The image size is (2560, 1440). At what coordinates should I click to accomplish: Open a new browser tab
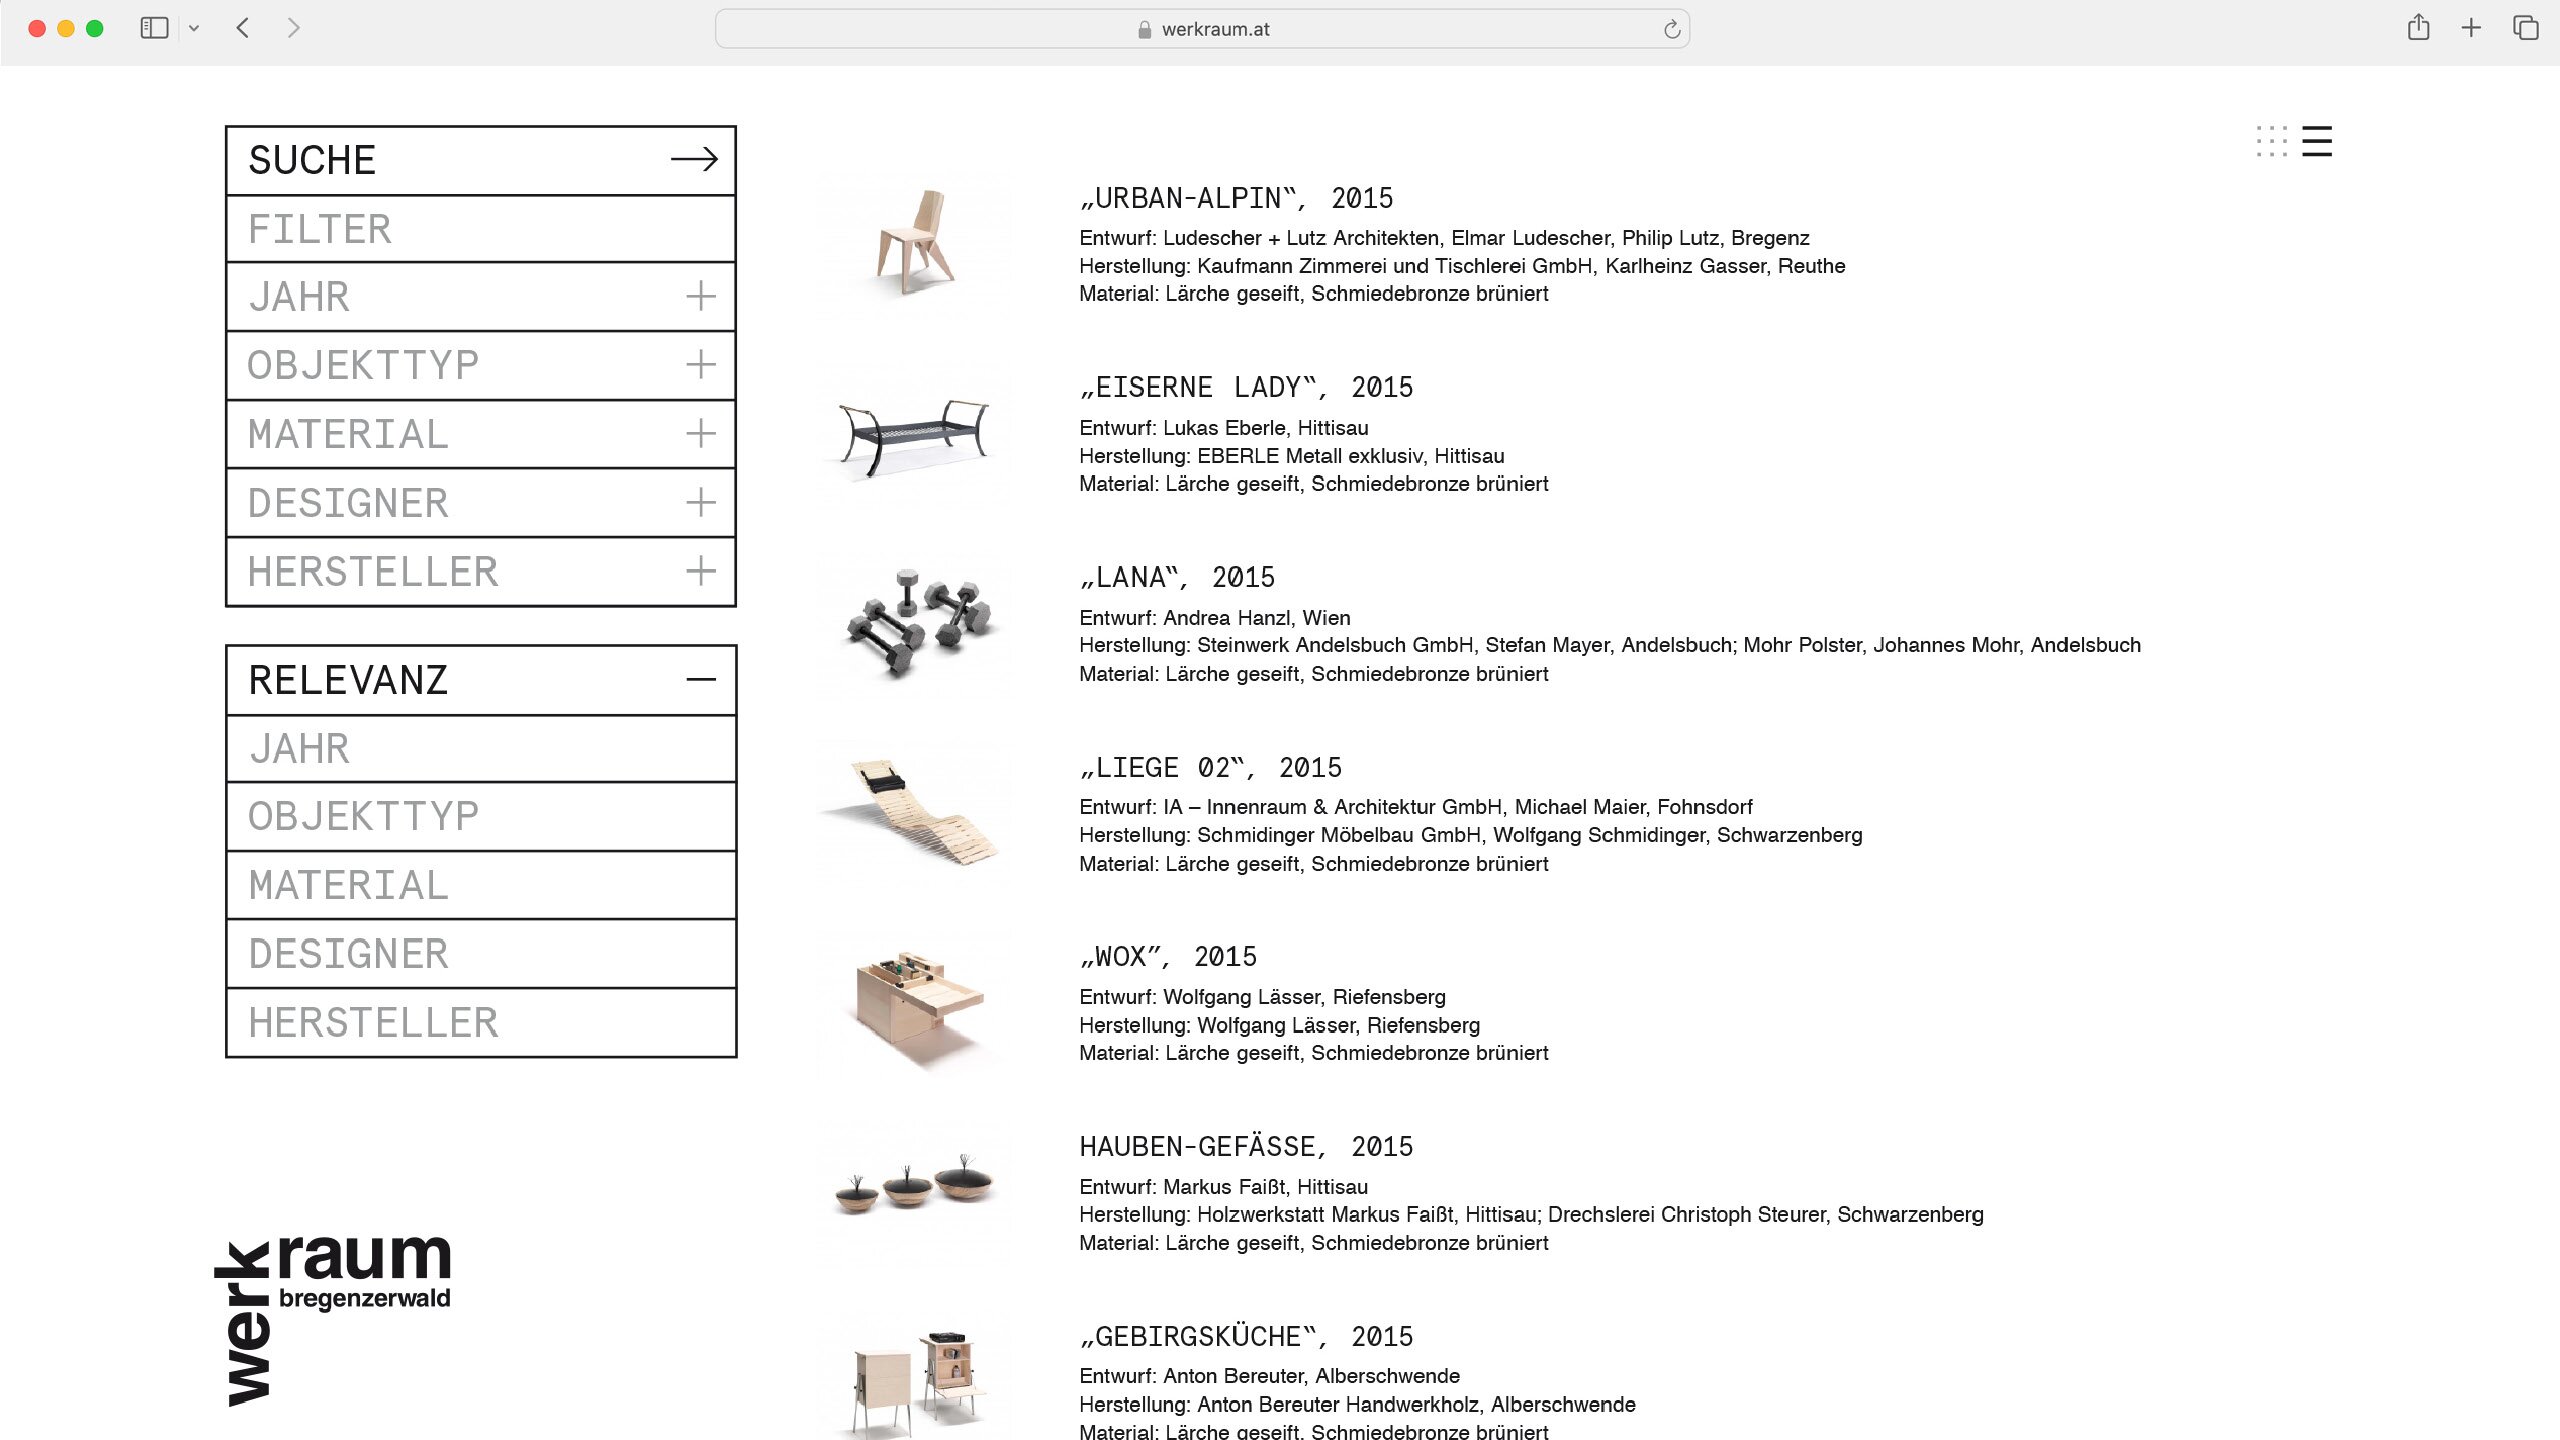tap(2471, 28)
